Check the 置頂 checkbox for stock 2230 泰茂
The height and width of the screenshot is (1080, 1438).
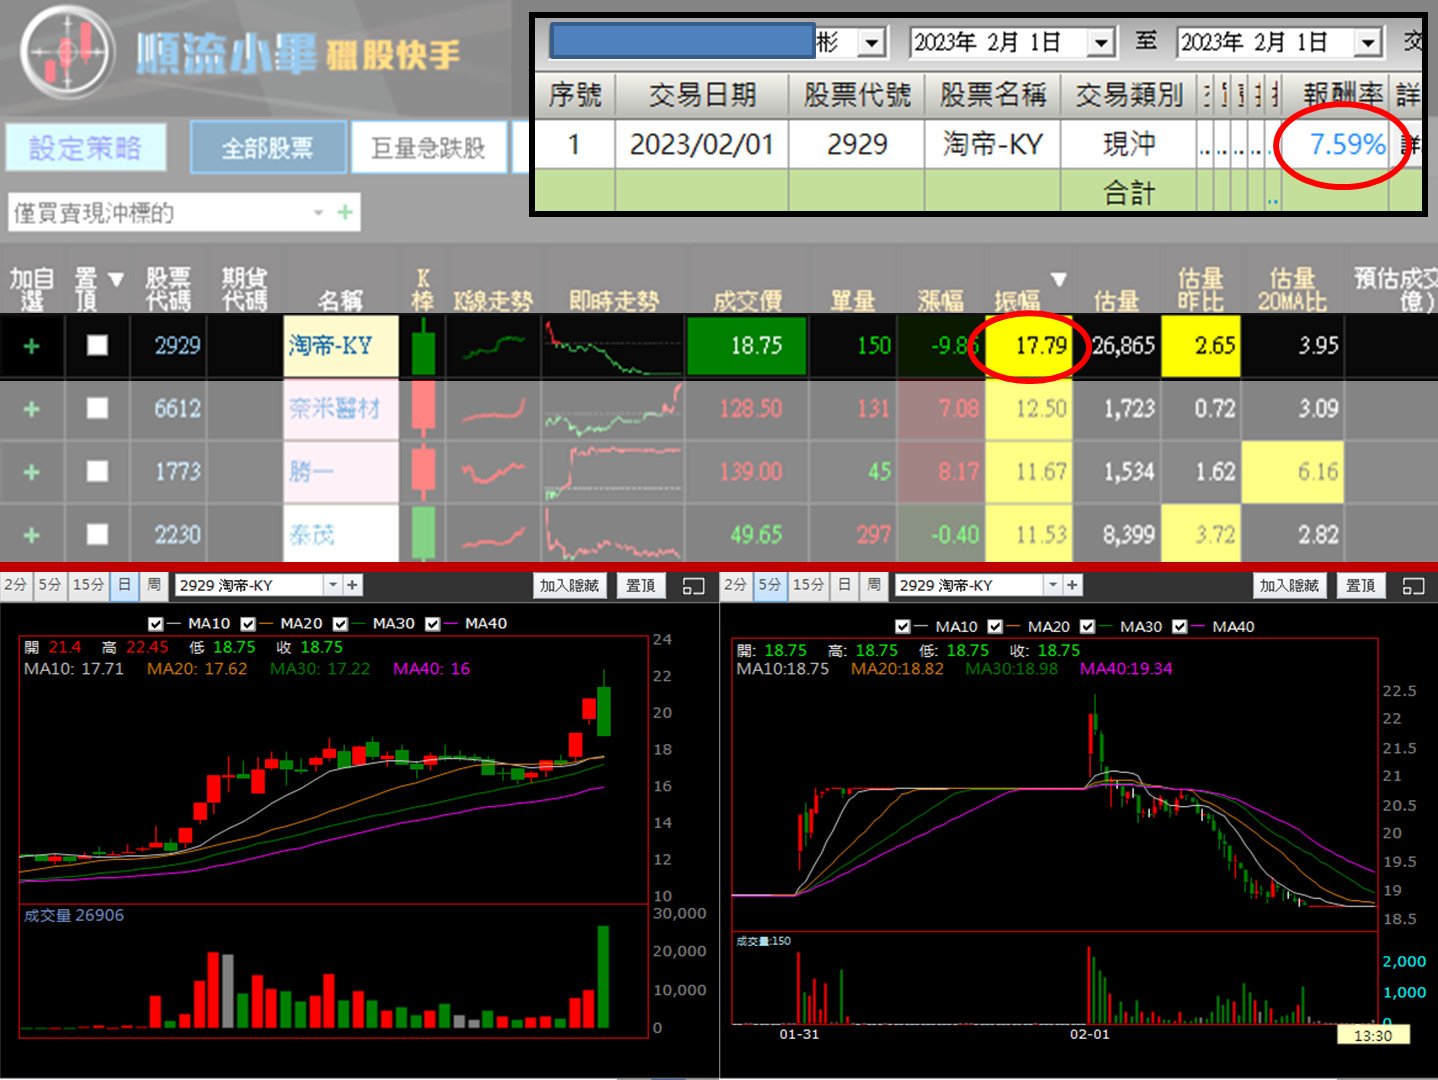[96, 534]
